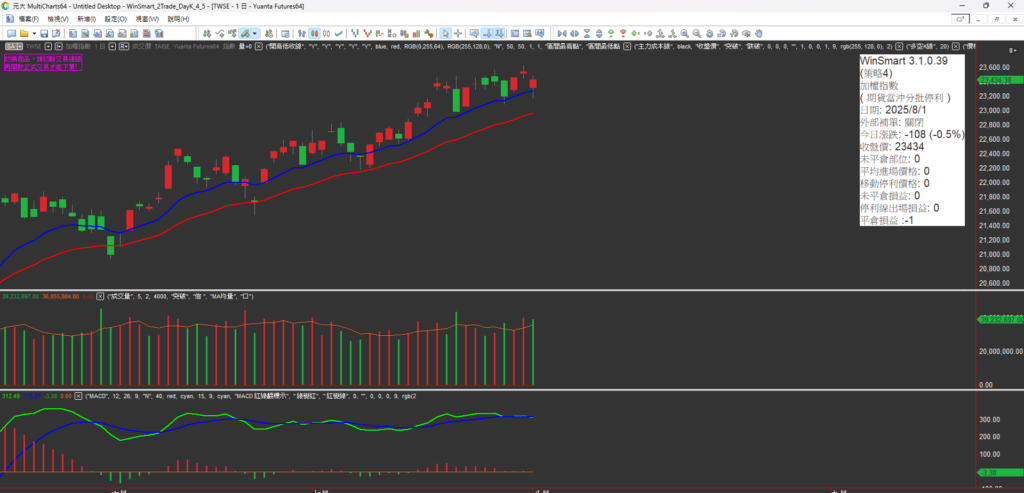Click the 收盤價: 23434 line
The height and width of the screenshot is (493, 1024).
tap(892, 146)
